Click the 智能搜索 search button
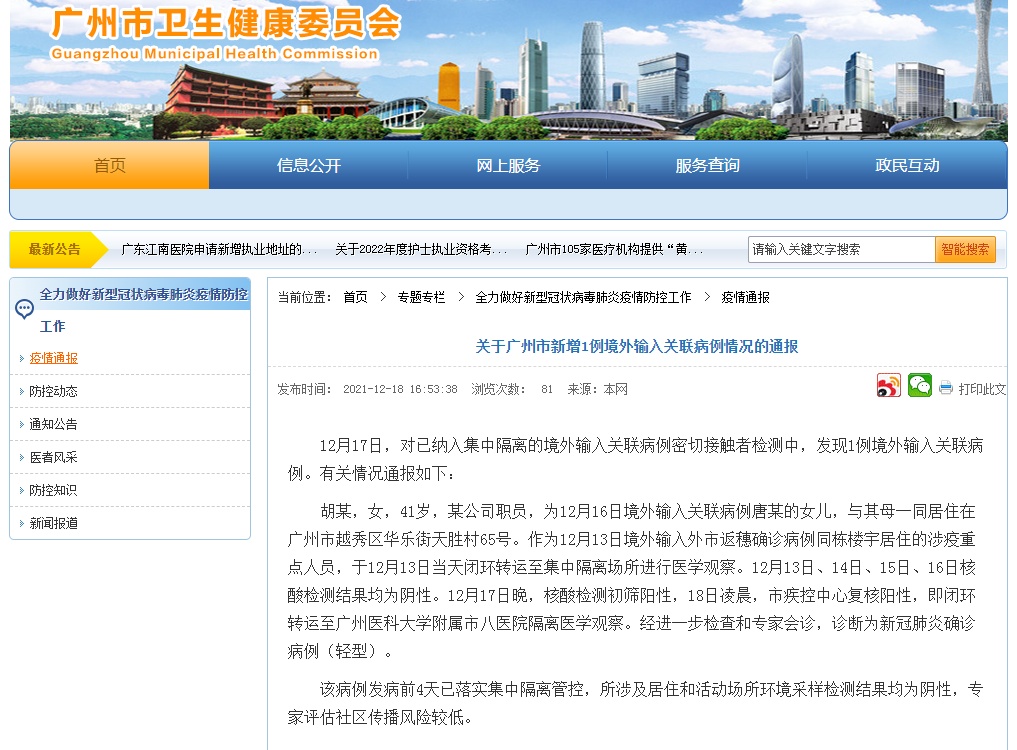The width and height of the screenshot is (1017, 750). pos(966,248)
